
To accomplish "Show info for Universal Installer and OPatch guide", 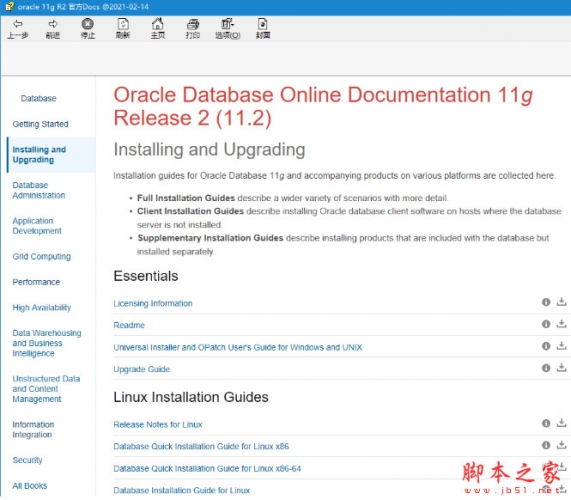I will pyautogui.click(x=546, y=346).
